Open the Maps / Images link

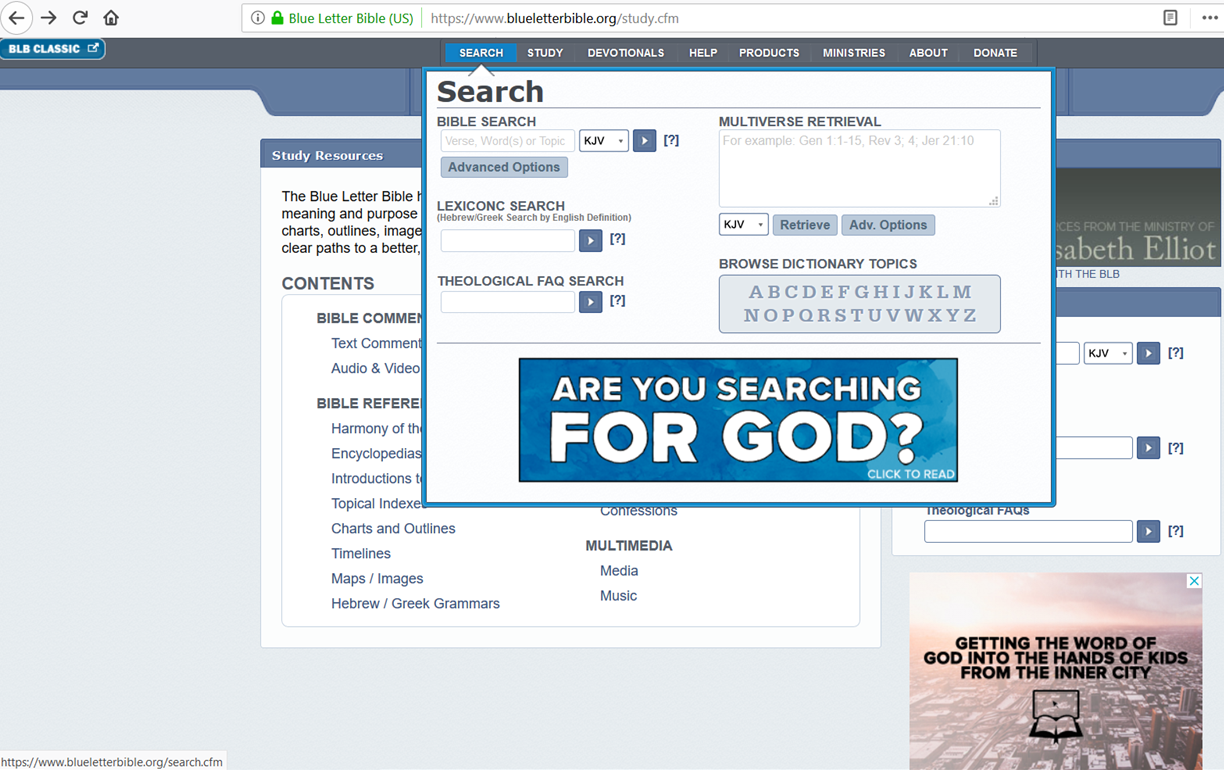[377, 579]
